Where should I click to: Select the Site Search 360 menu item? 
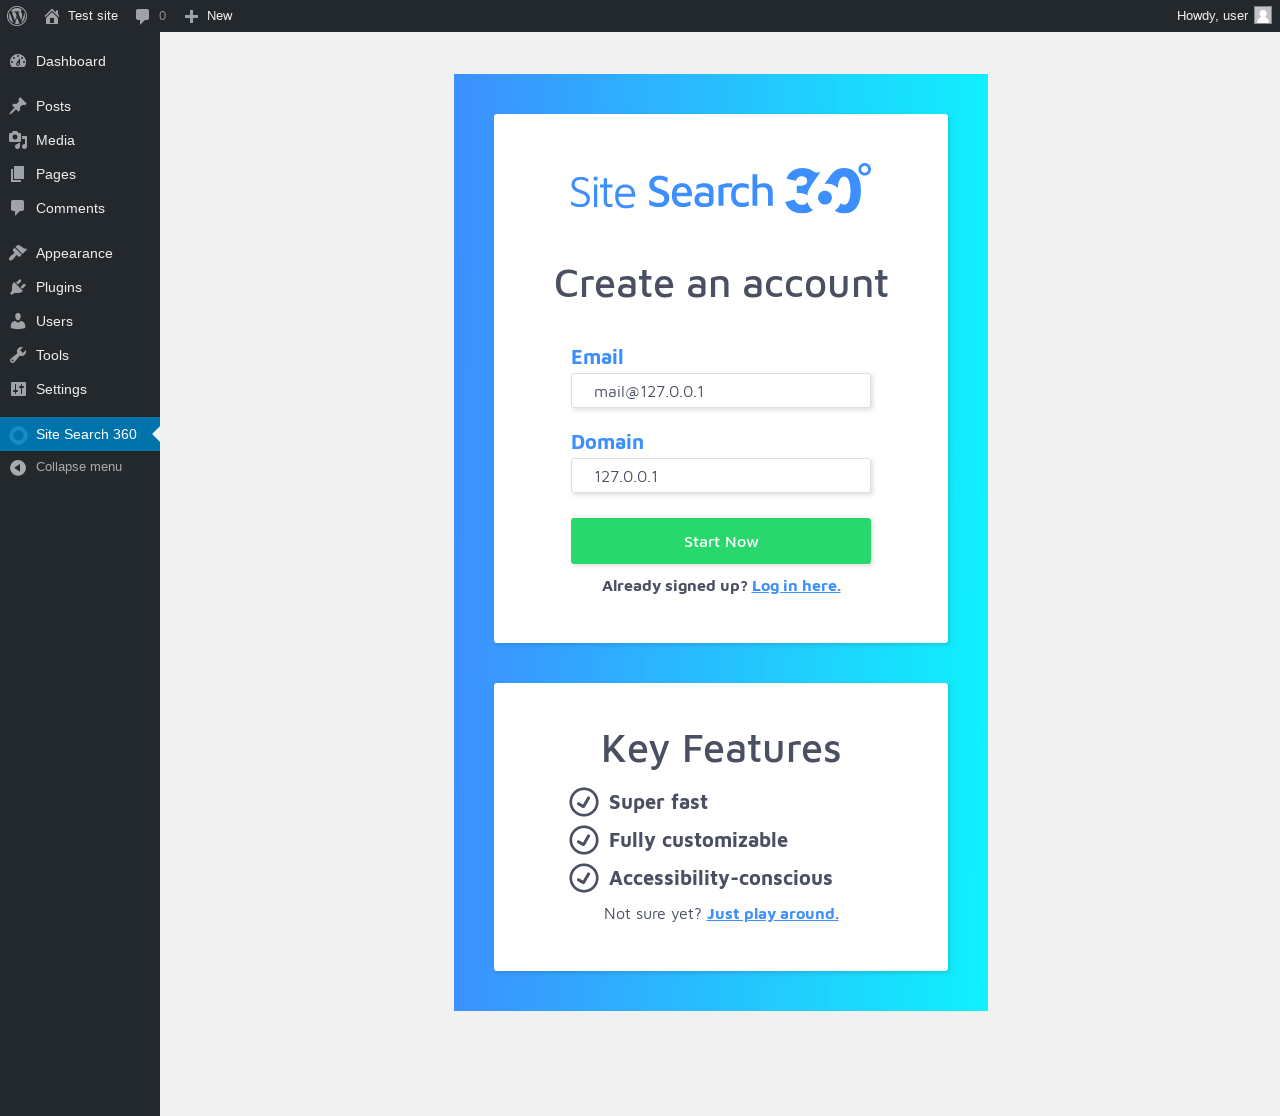click(80, 434)
